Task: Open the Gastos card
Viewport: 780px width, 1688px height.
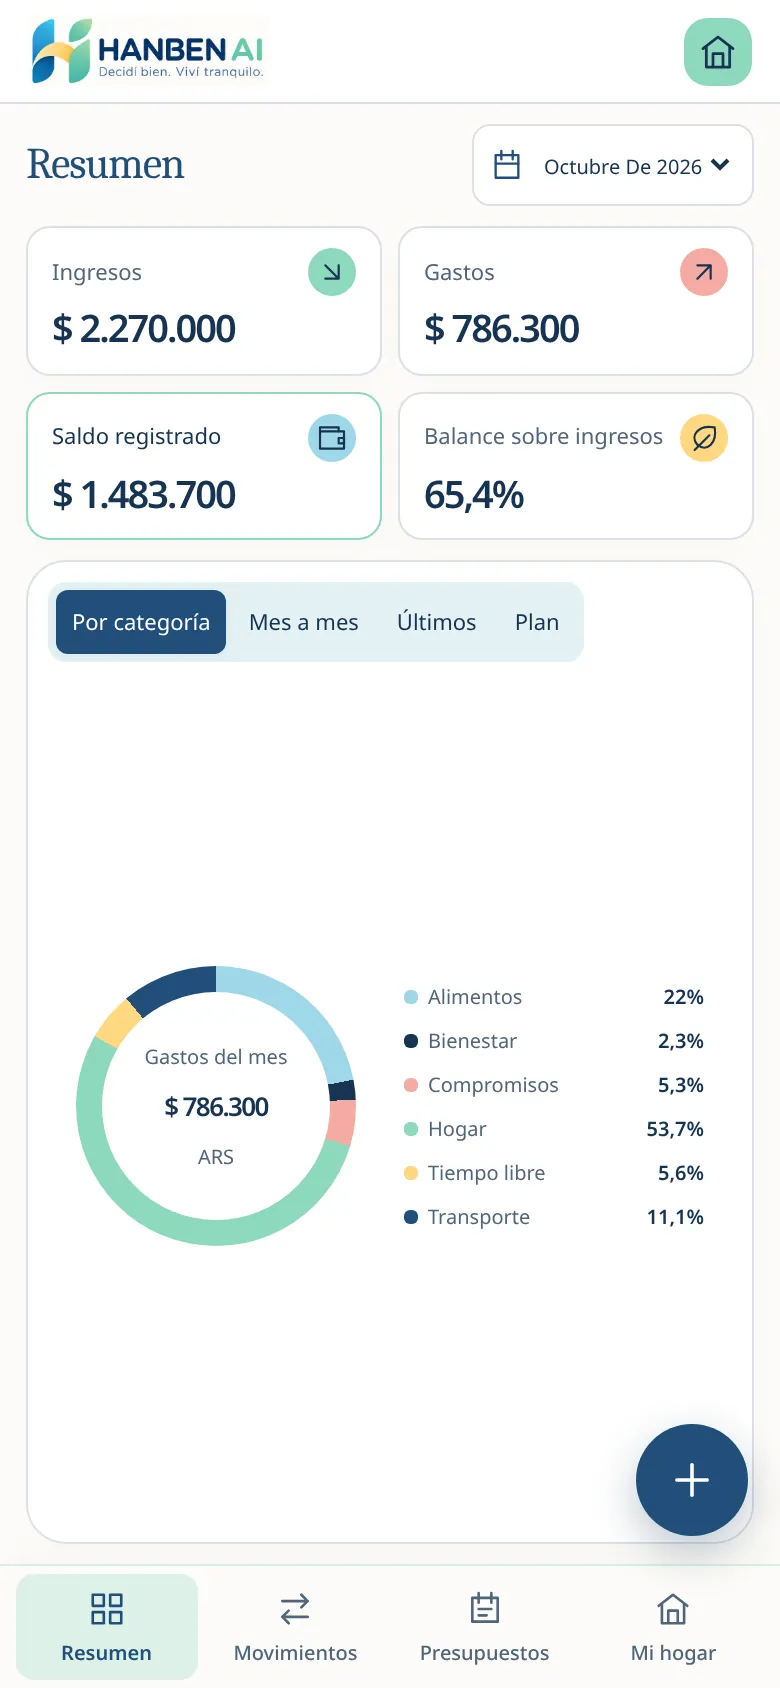Action: coord(576,301)
